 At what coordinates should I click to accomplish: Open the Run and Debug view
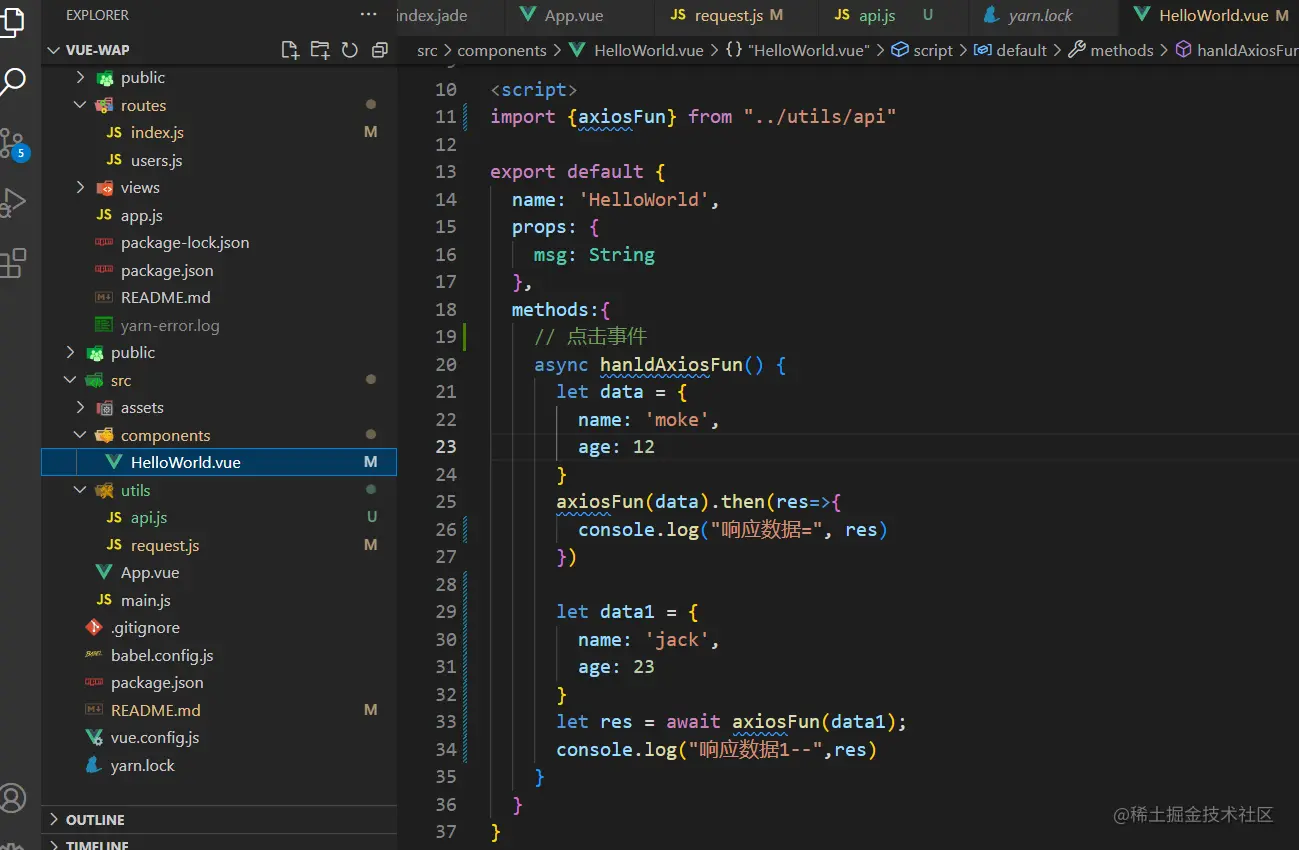pyautogui.click(x=12, y=203)
